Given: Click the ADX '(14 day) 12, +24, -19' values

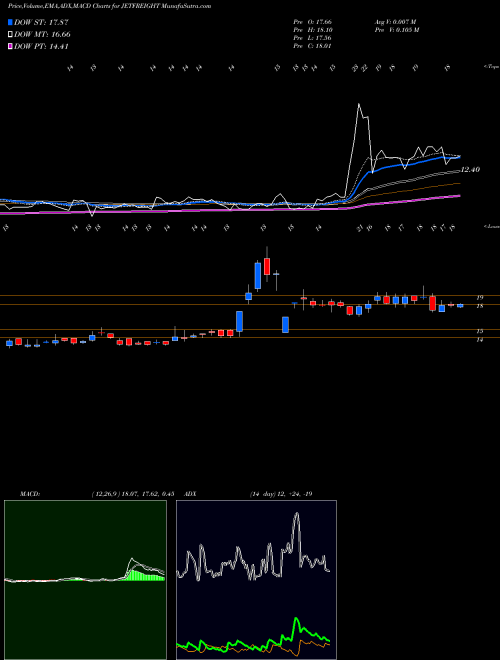Looking at the screenshot, I should 281,494.
